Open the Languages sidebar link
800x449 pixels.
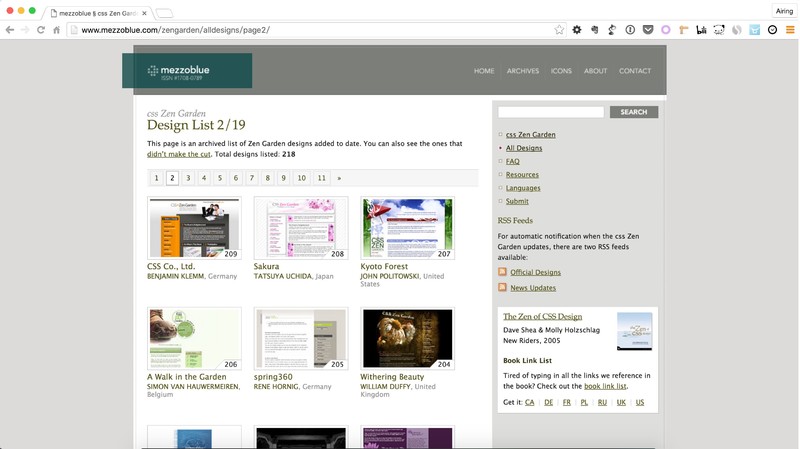pyautogui.click(x=523, y=188)
